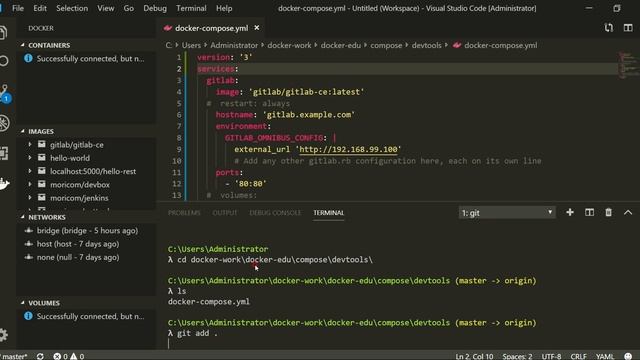Screen dimensions: 640x360
Task: Click the gitlab/gitlab-ce image icon
Action: (x=42, y=144)
